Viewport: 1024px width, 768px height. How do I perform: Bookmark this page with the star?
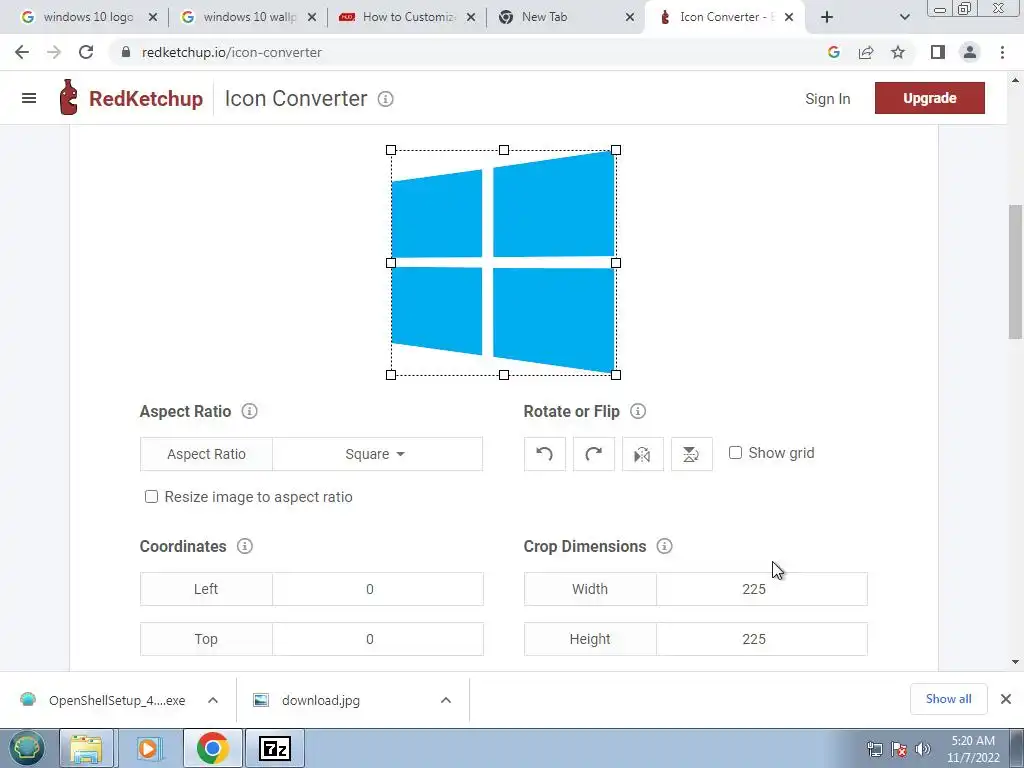tap(898, 52)
